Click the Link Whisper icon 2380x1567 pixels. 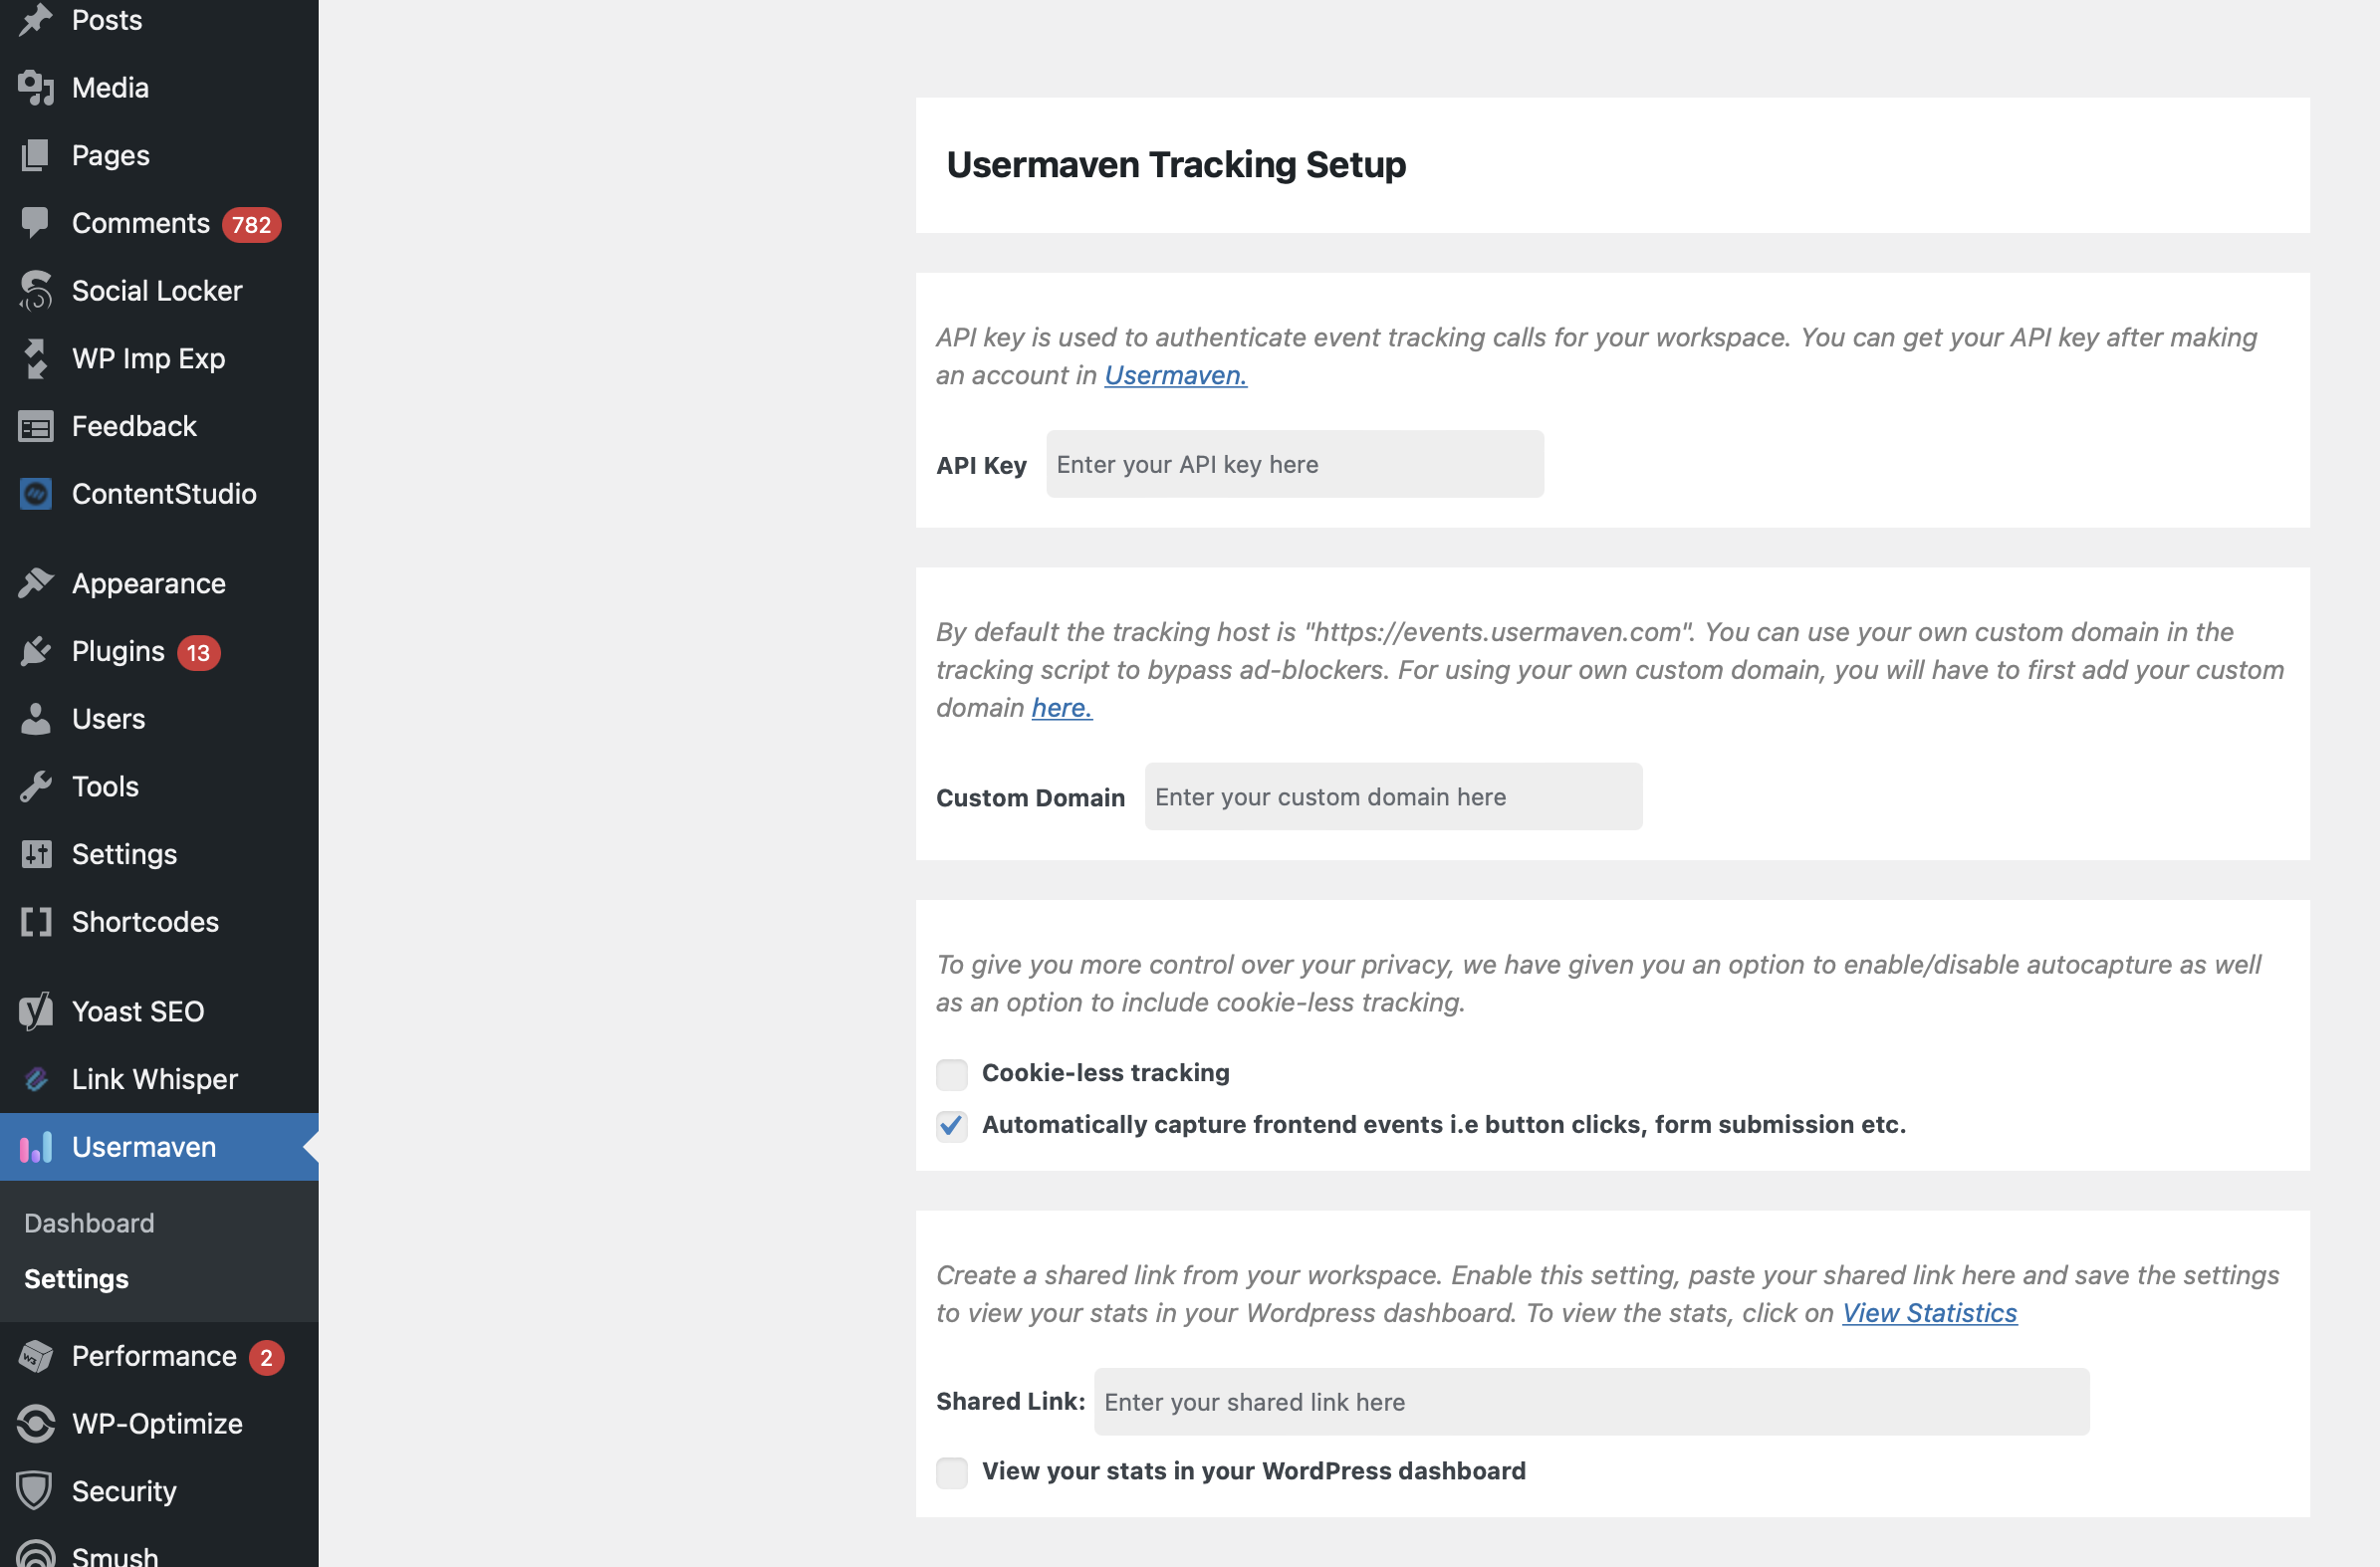point(36,1080)
